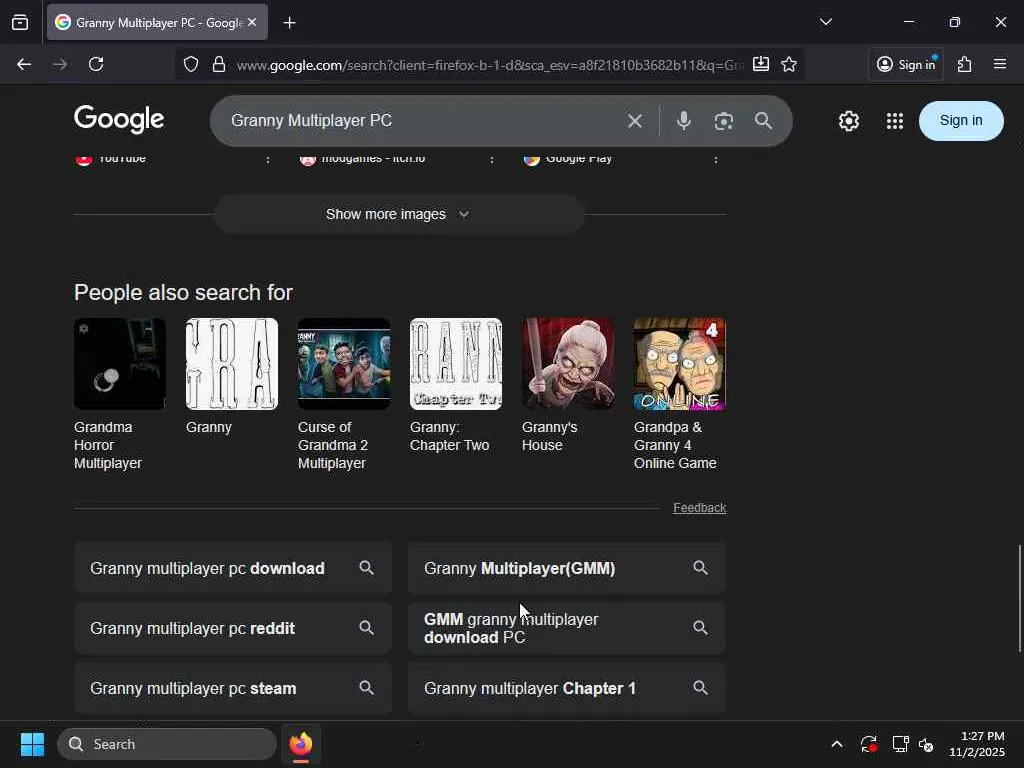Screen dimensions: 1024x768
Task: Search Granny multiplayer pc reddit suggestion
Action: (x=233, y=628)
